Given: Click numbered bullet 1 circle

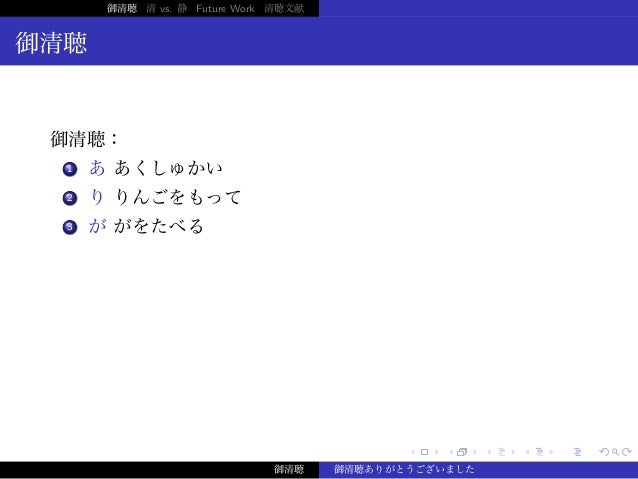Looking at the screenshot, I should (70, 169).
